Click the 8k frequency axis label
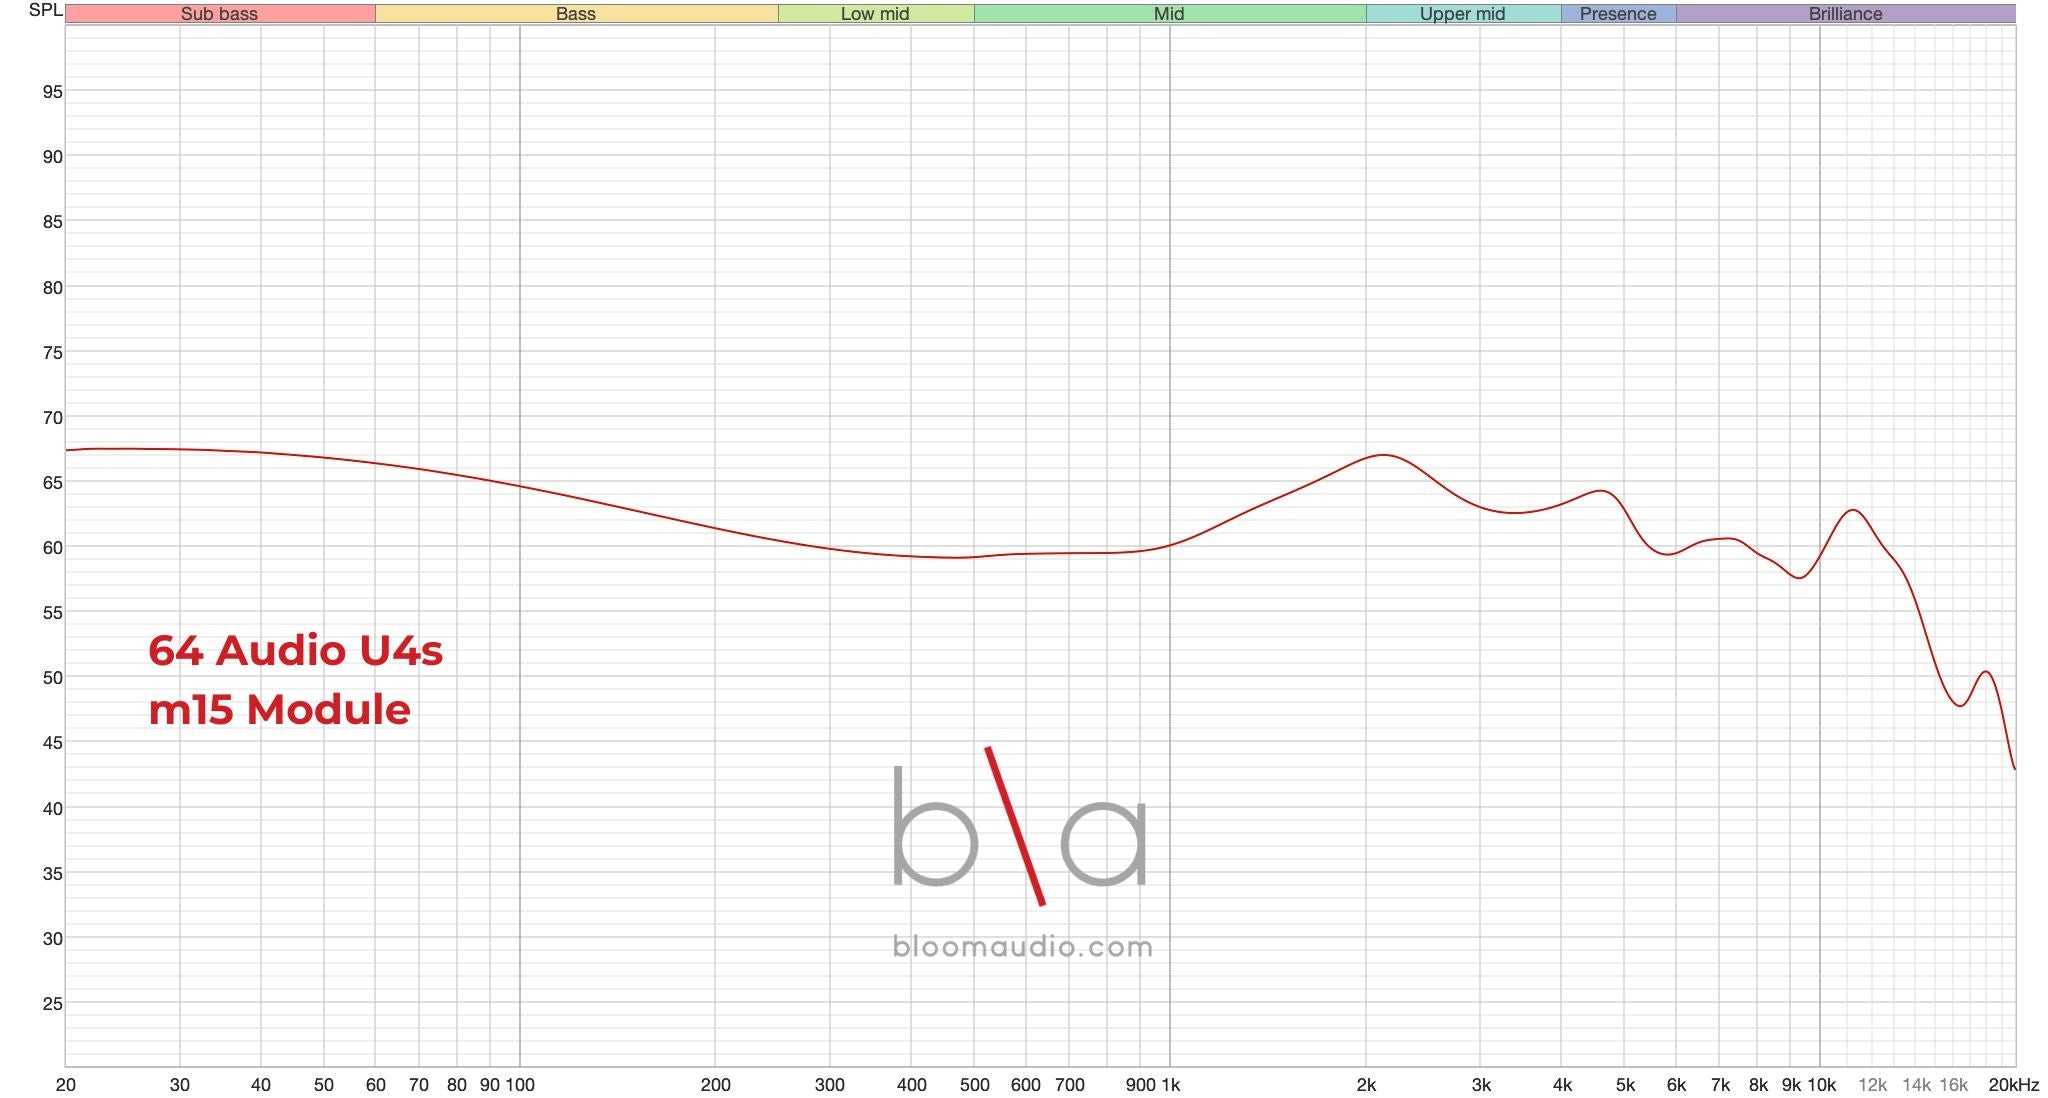 1758,1085
